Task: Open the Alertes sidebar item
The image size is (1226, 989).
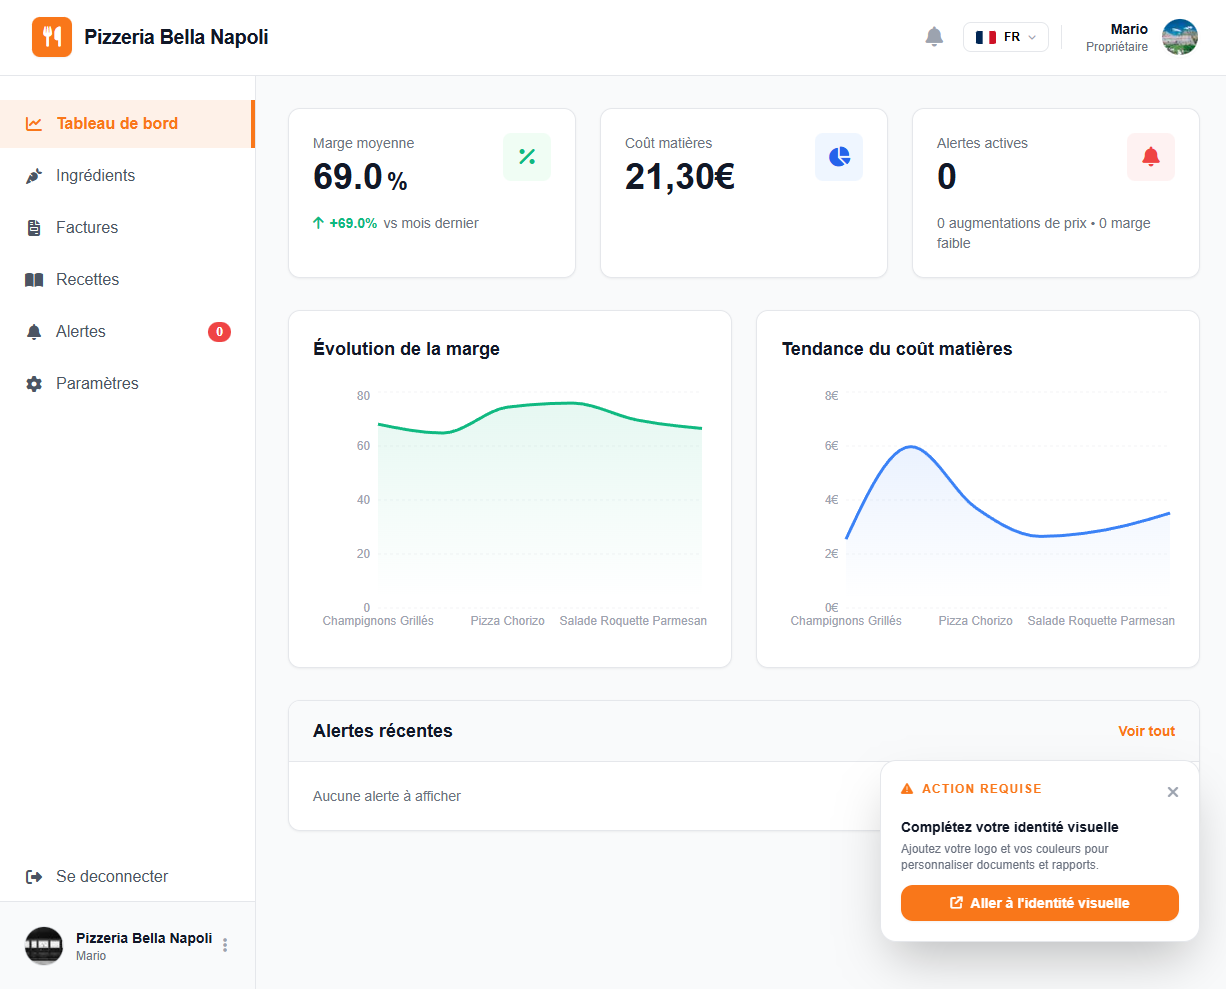Action: click(81, 332)
